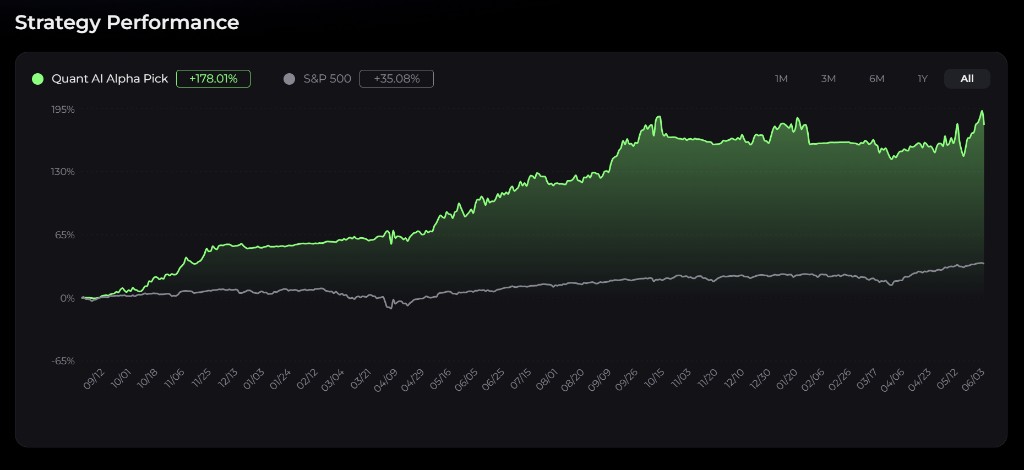Click the 01/24 date on x-axis
Viewport: 1024px width, 470px height.
coord(280,380)
